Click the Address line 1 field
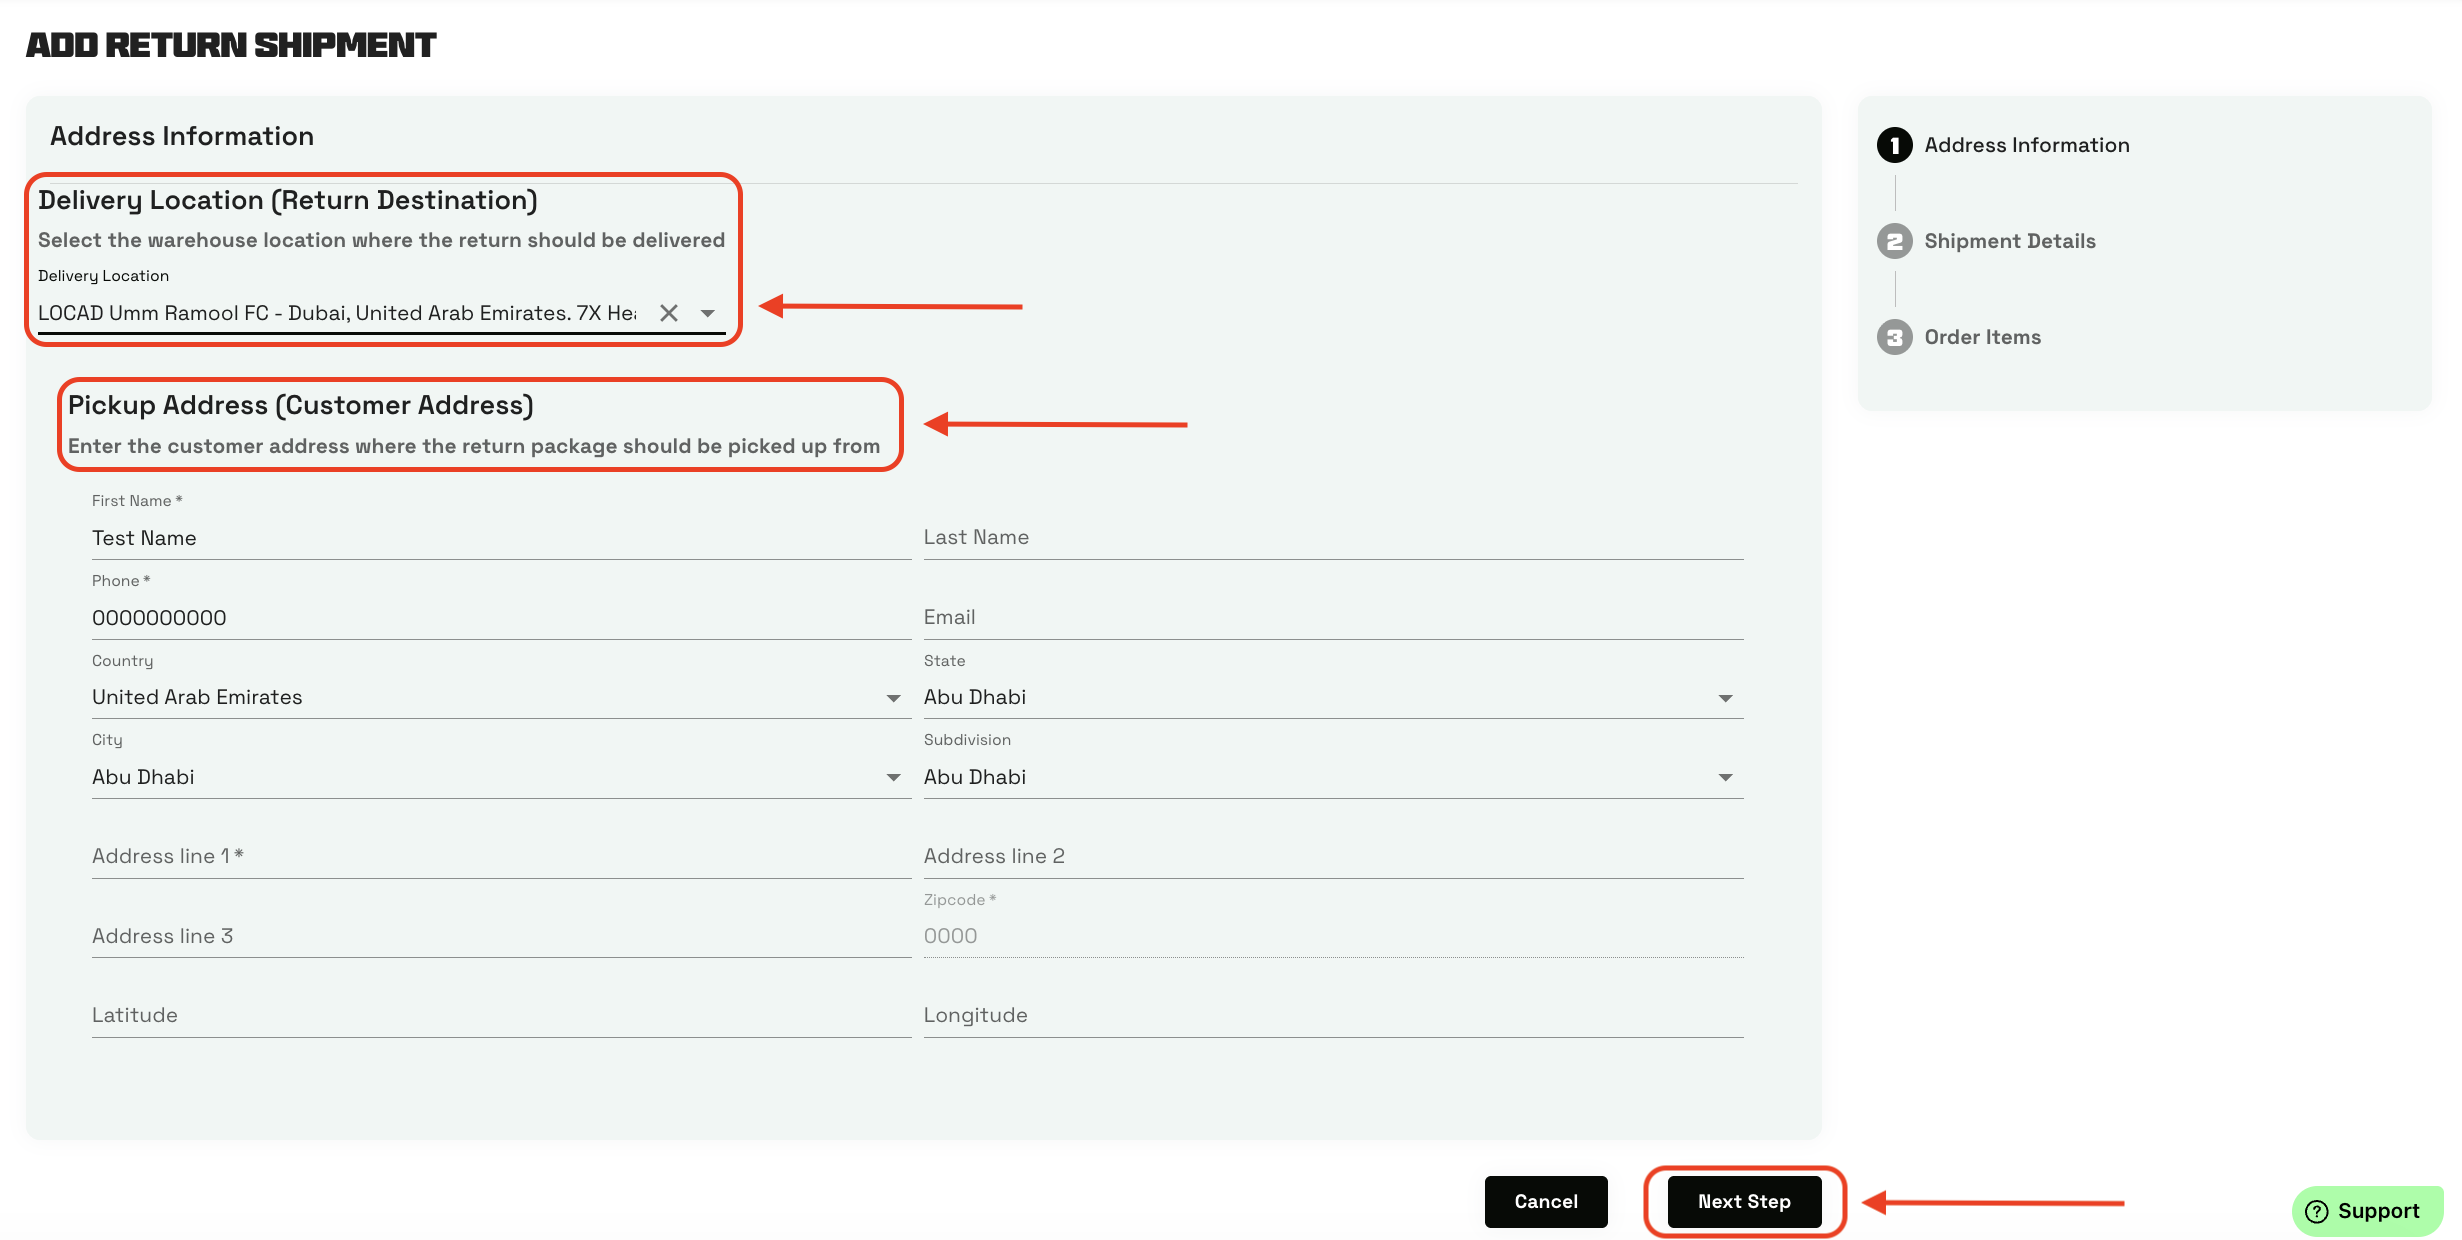The height and width of the screenshot is (1240, 2462). (500, 856)
